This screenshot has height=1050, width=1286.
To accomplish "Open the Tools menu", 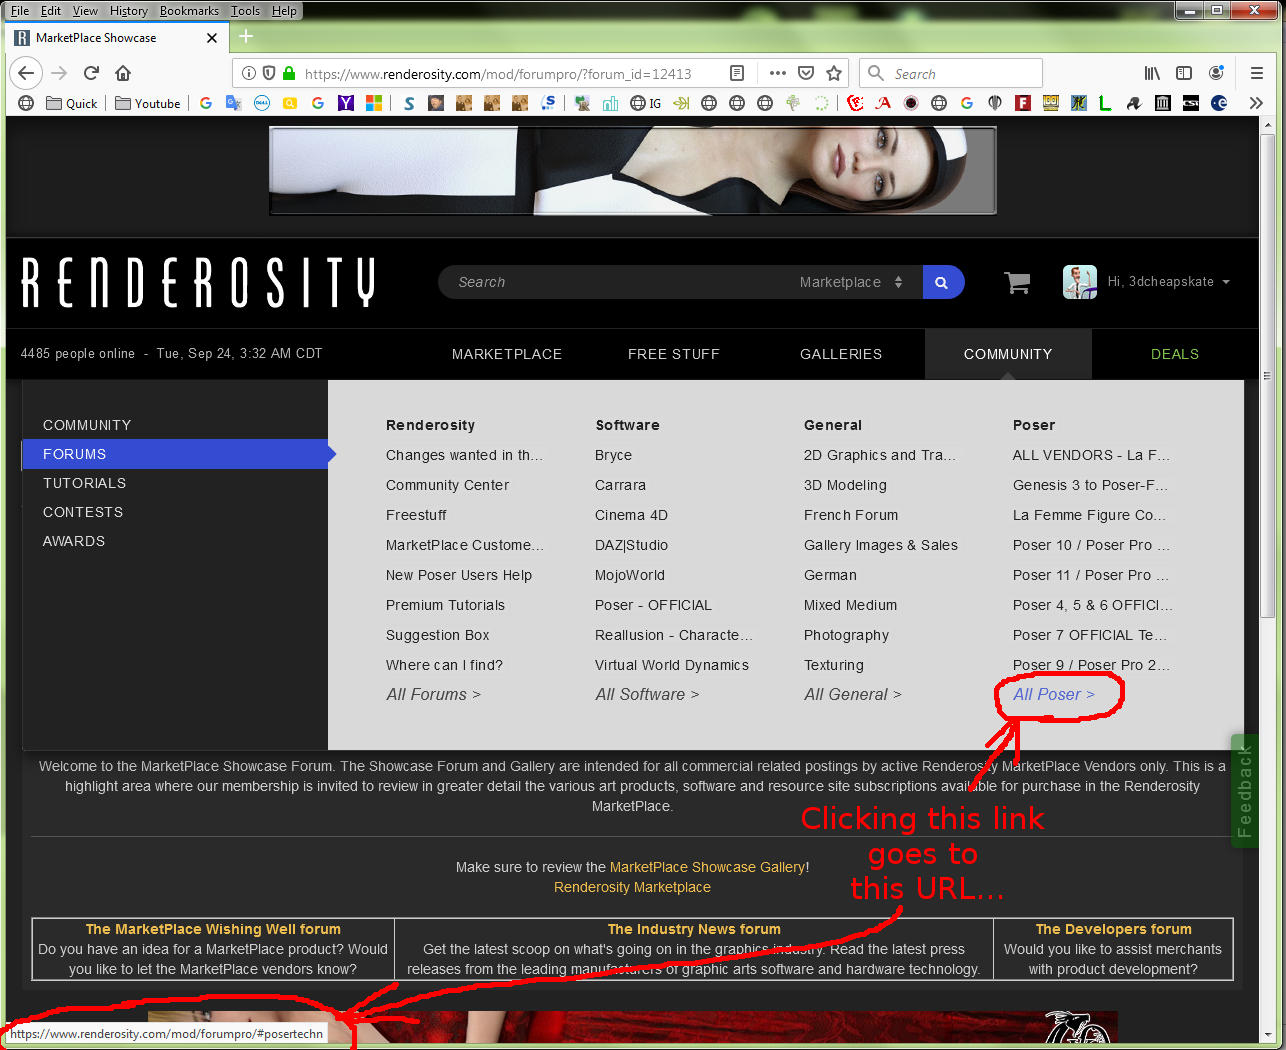I will (x=245, y=11).
